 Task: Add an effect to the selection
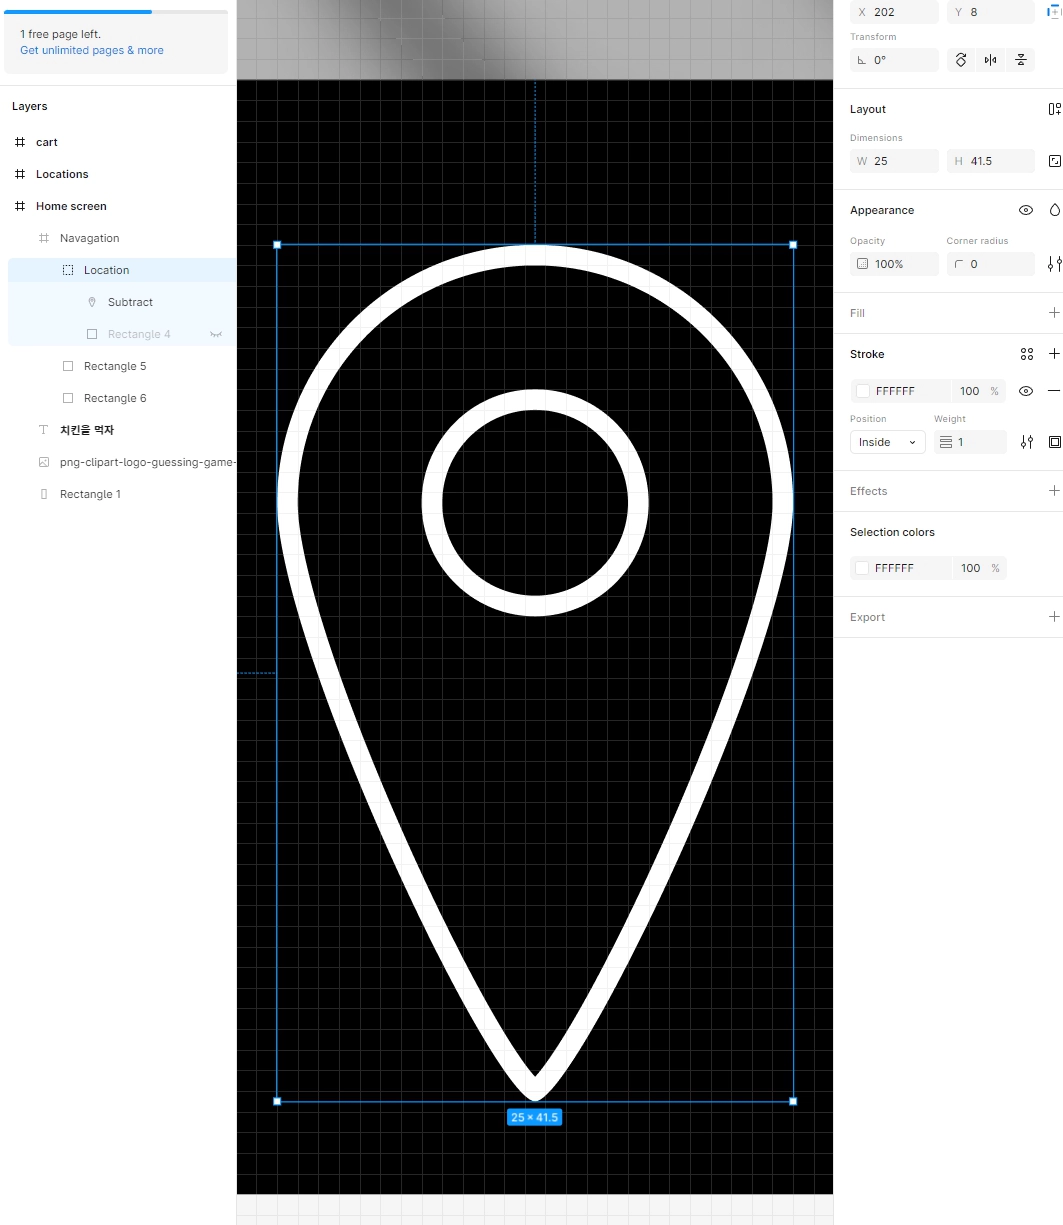(1054, 491)
